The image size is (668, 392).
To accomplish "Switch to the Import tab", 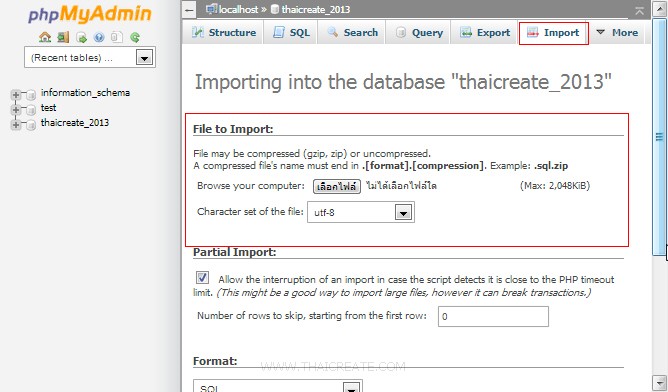I will 553,33.
